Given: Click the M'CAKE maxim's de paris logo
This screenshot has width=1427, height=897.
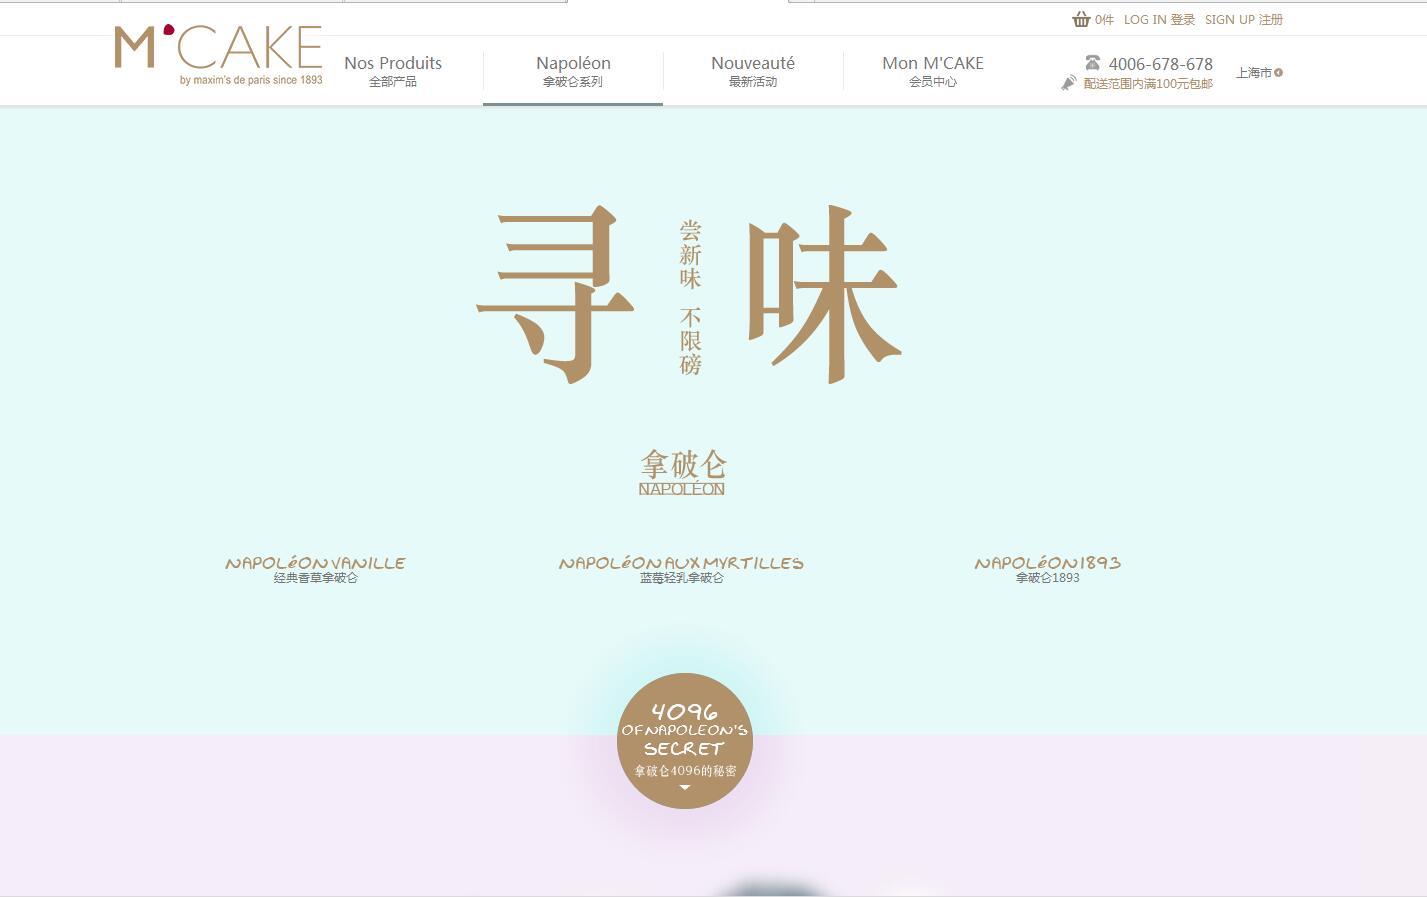Looking at the screenshot, I should point(218,52).
